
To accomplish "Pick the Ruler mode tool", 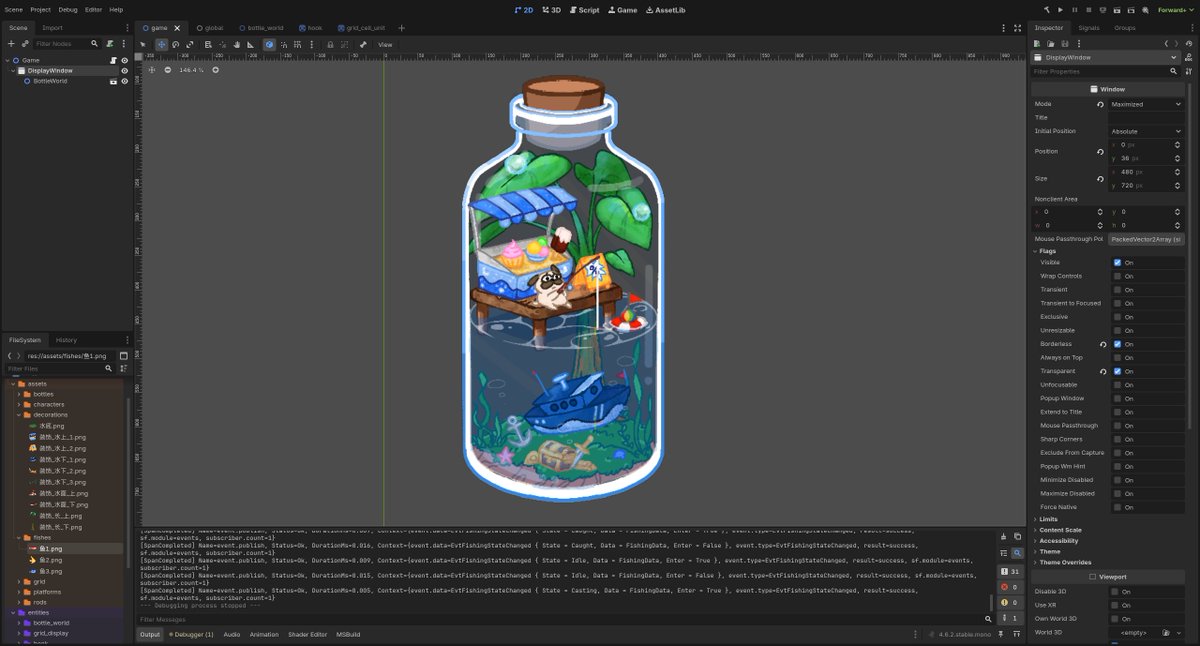I will pos(251,44).
